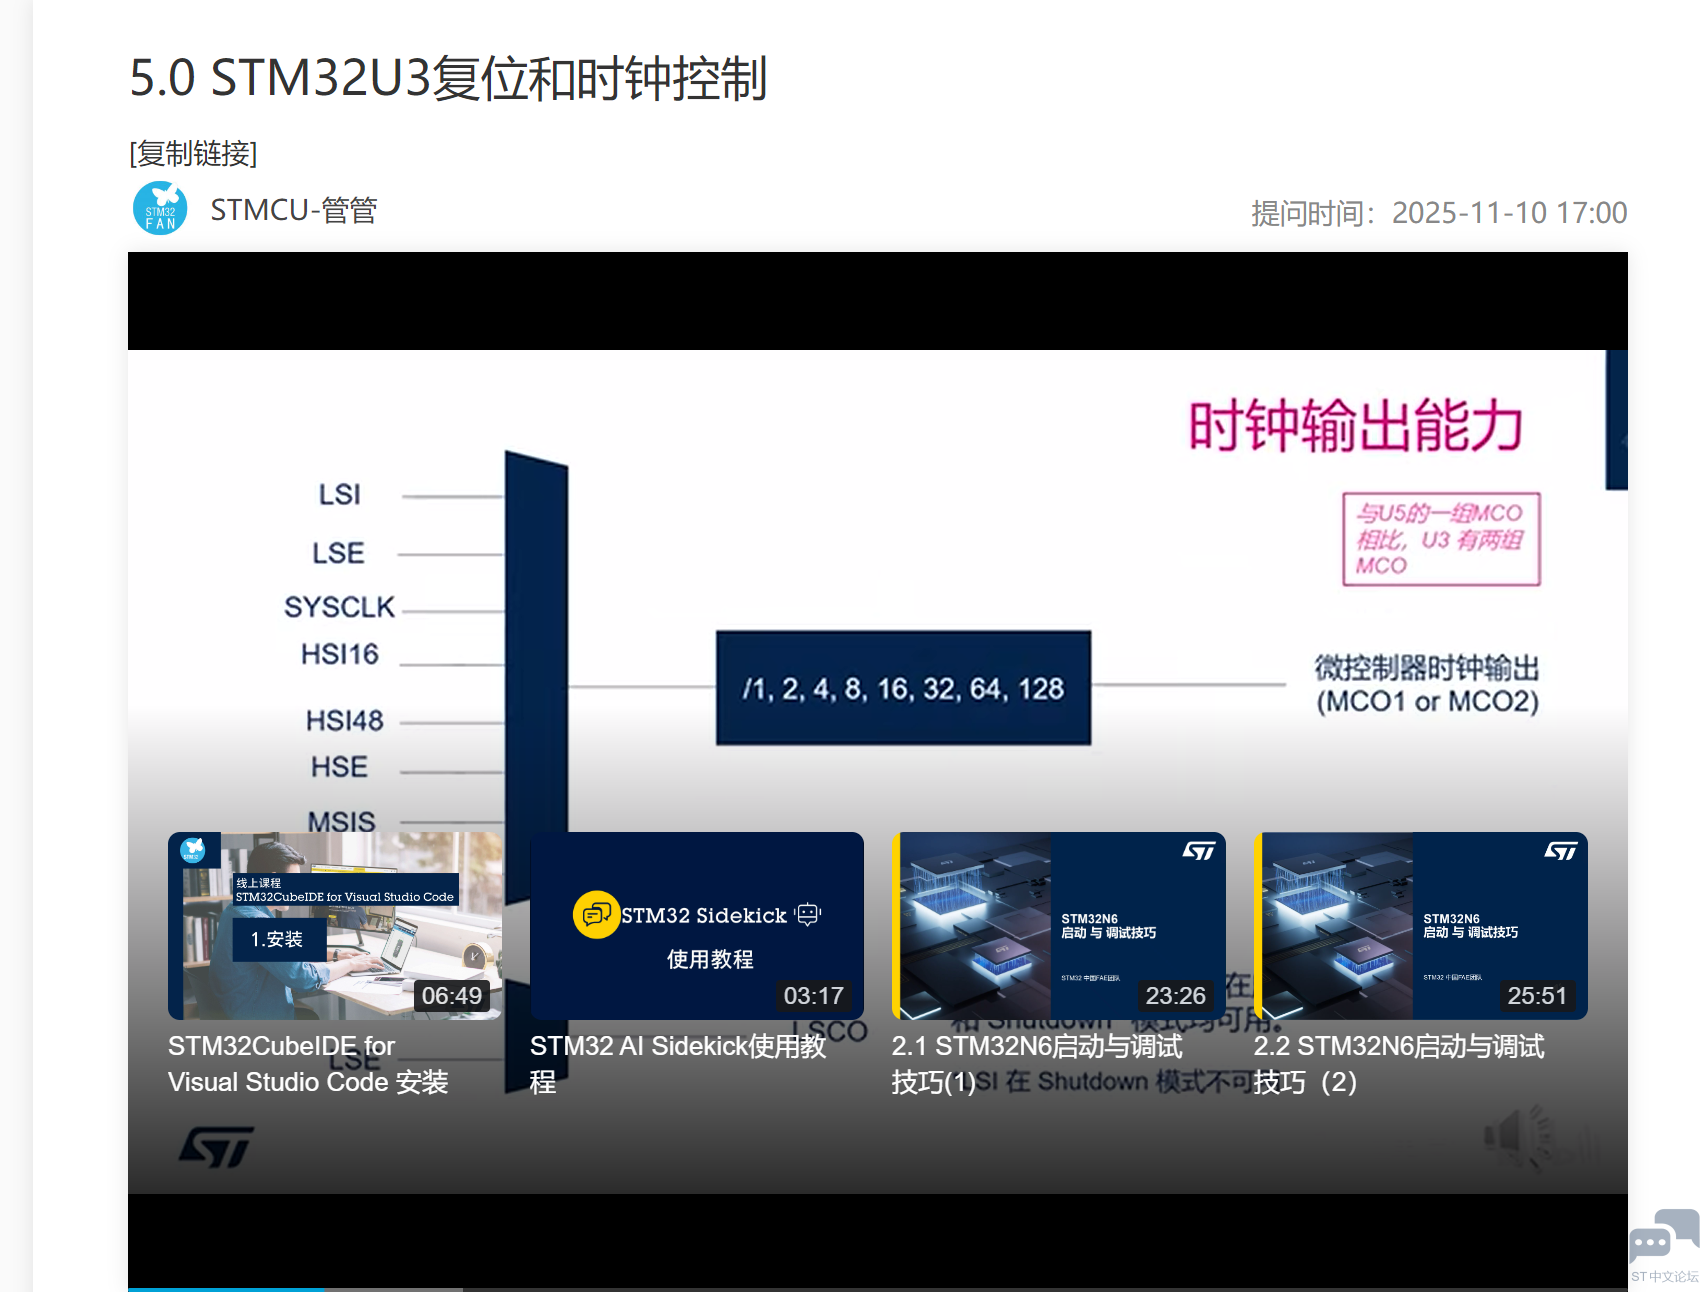Image resolution: width=1708 pixels, height=1292 pixels.
Task: Click the STM32 FAN author avatar
Action: [160, 208]
